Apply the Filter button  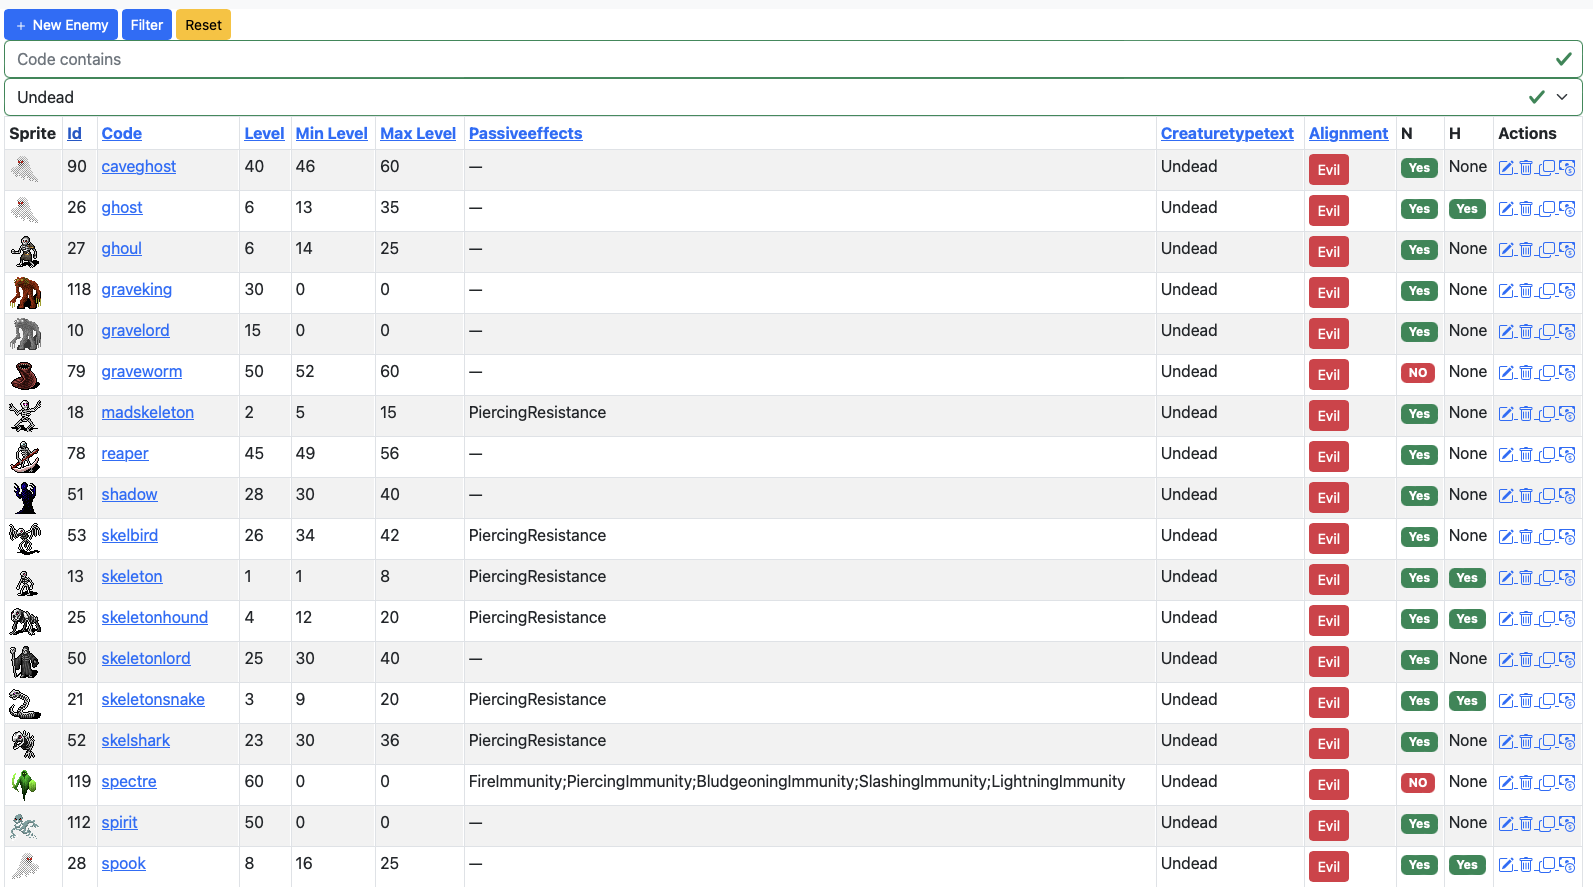147,25
